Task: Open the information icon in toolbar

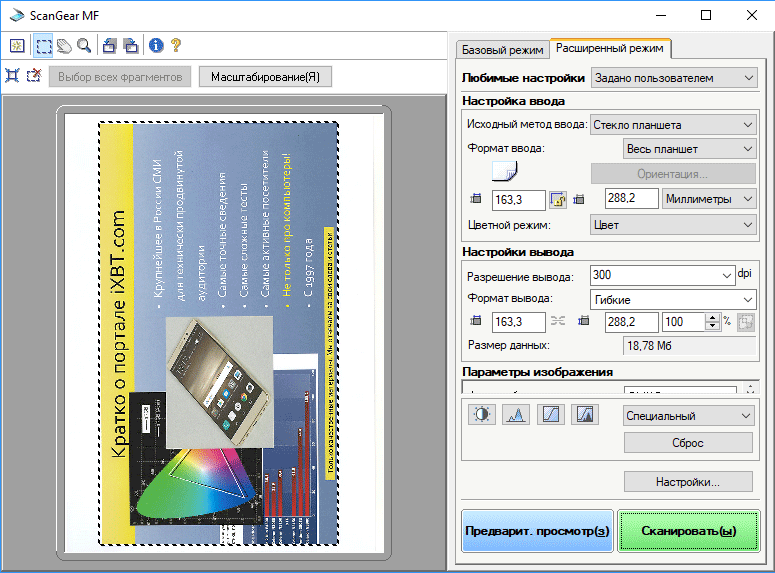Action: 155,45
